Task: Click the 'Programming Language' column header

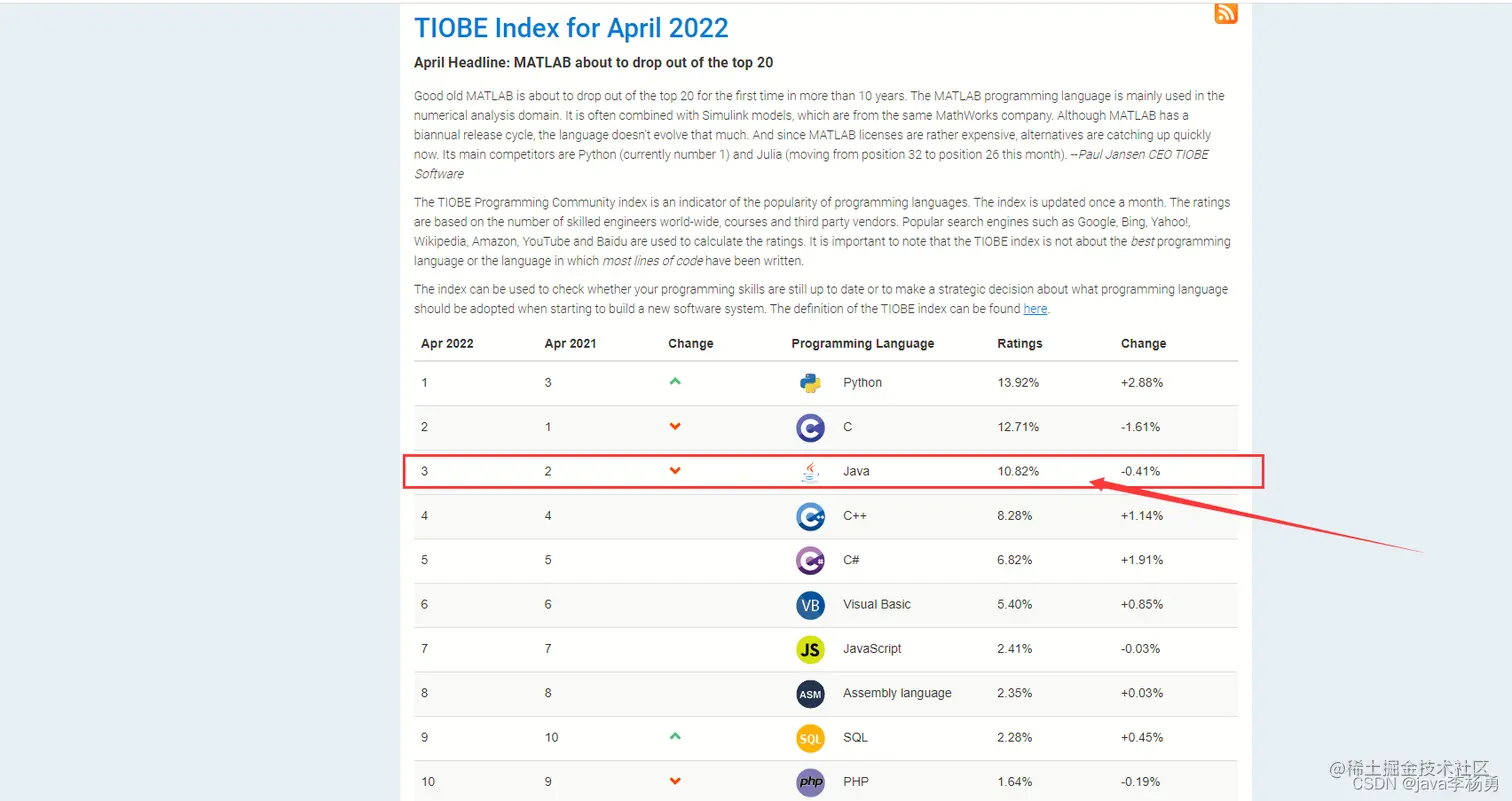Action: pos(863,343)
